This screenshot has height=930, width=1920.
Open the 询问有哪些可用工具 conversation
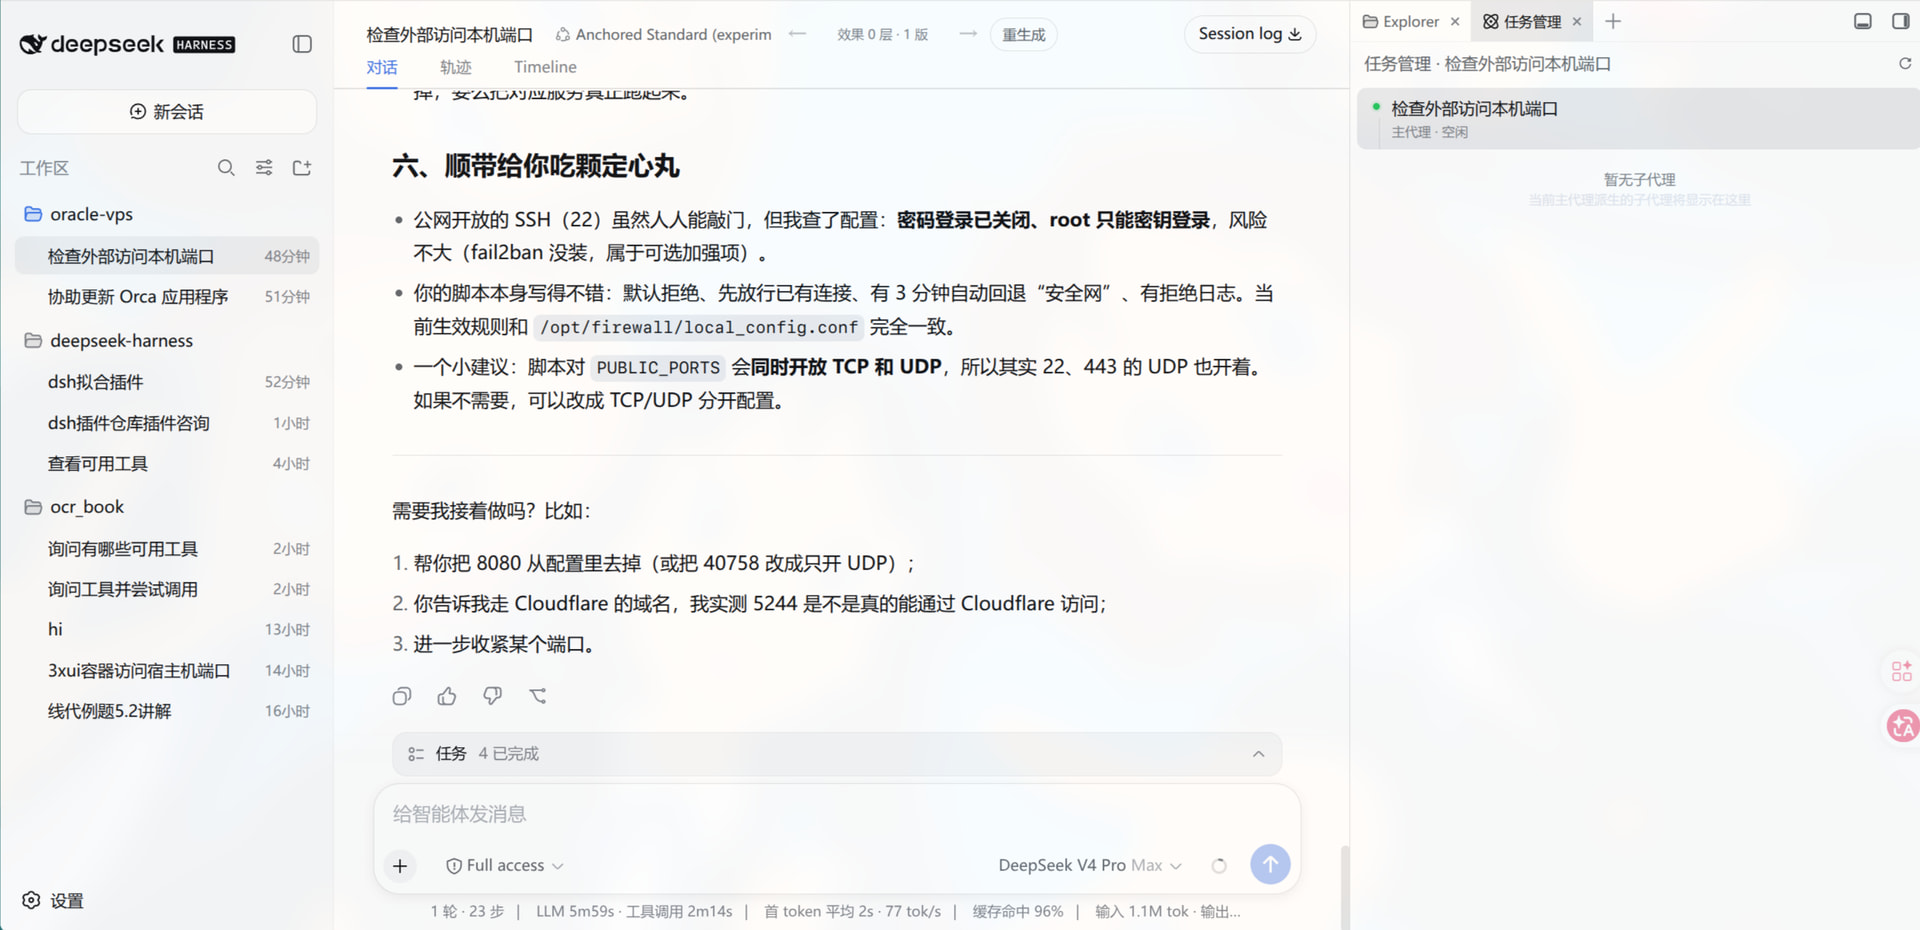coord(167,549)
